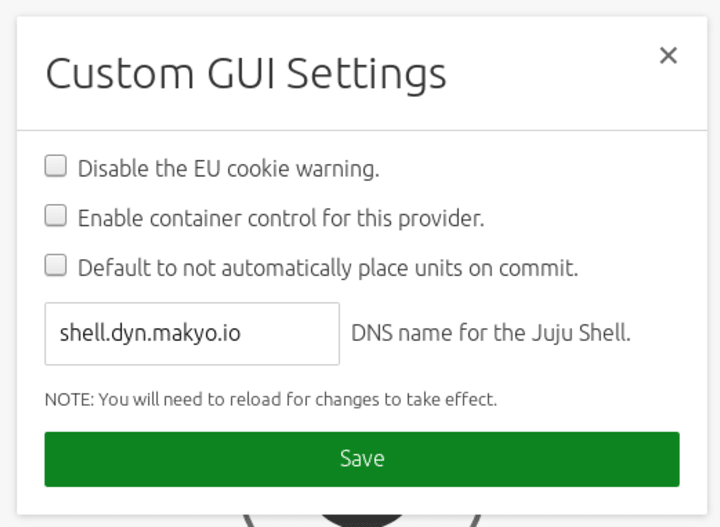Click the 'Custom GUI Settings' dialog title

[246, 75]
